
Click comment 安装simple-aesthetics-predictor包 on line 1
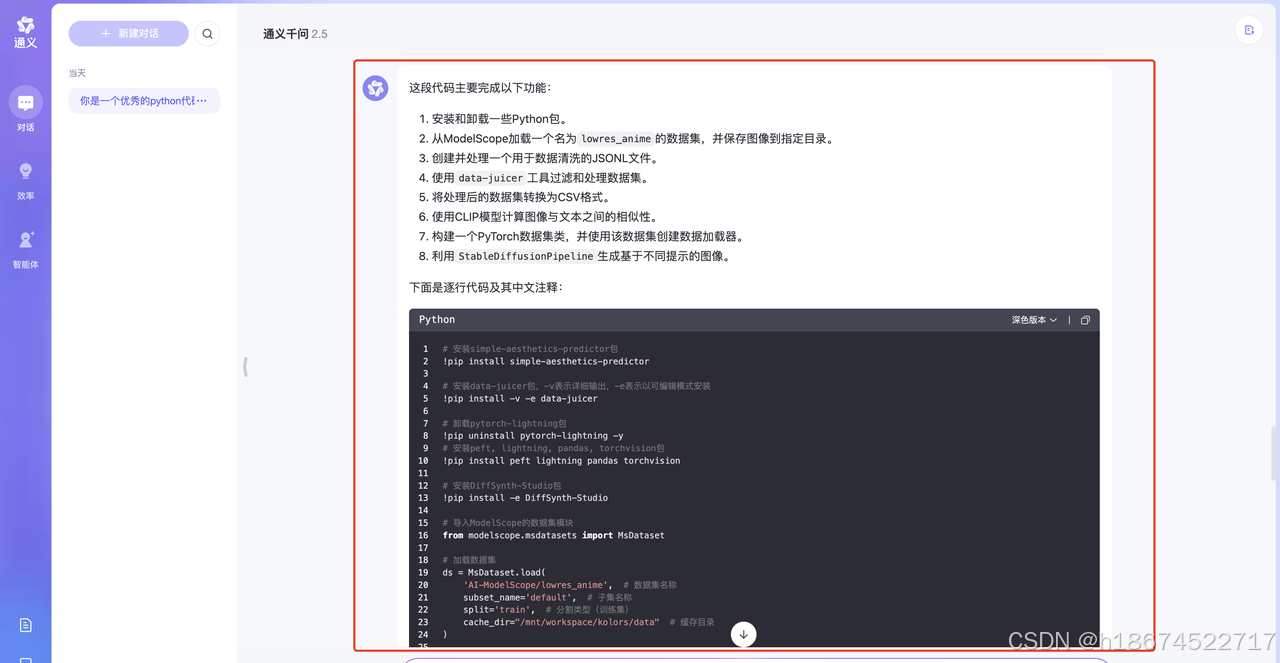530,349
